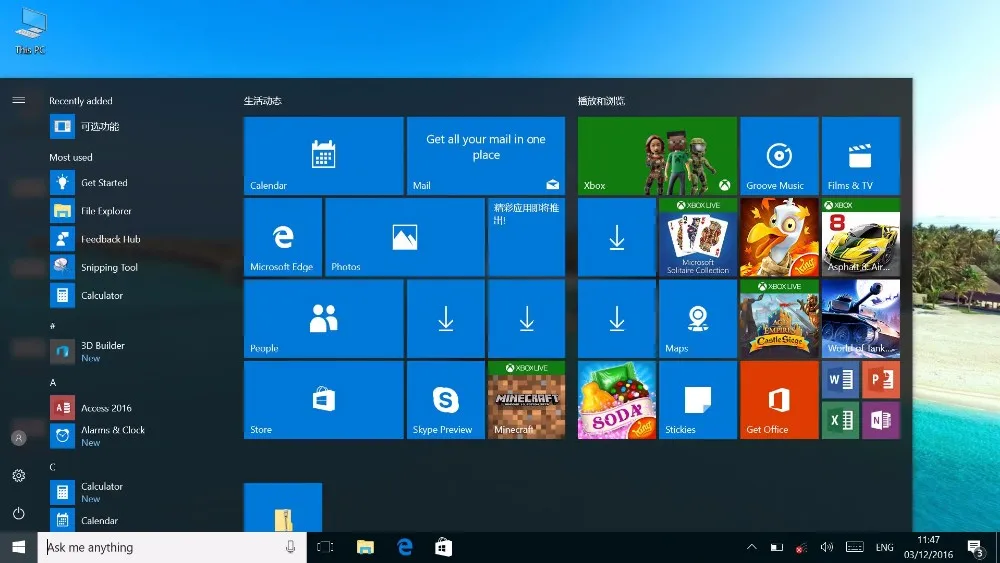Open the Minecraft tile
The height and width of the screenshot is (563, 1000).
pyautogui.click(x=526, y=400)
